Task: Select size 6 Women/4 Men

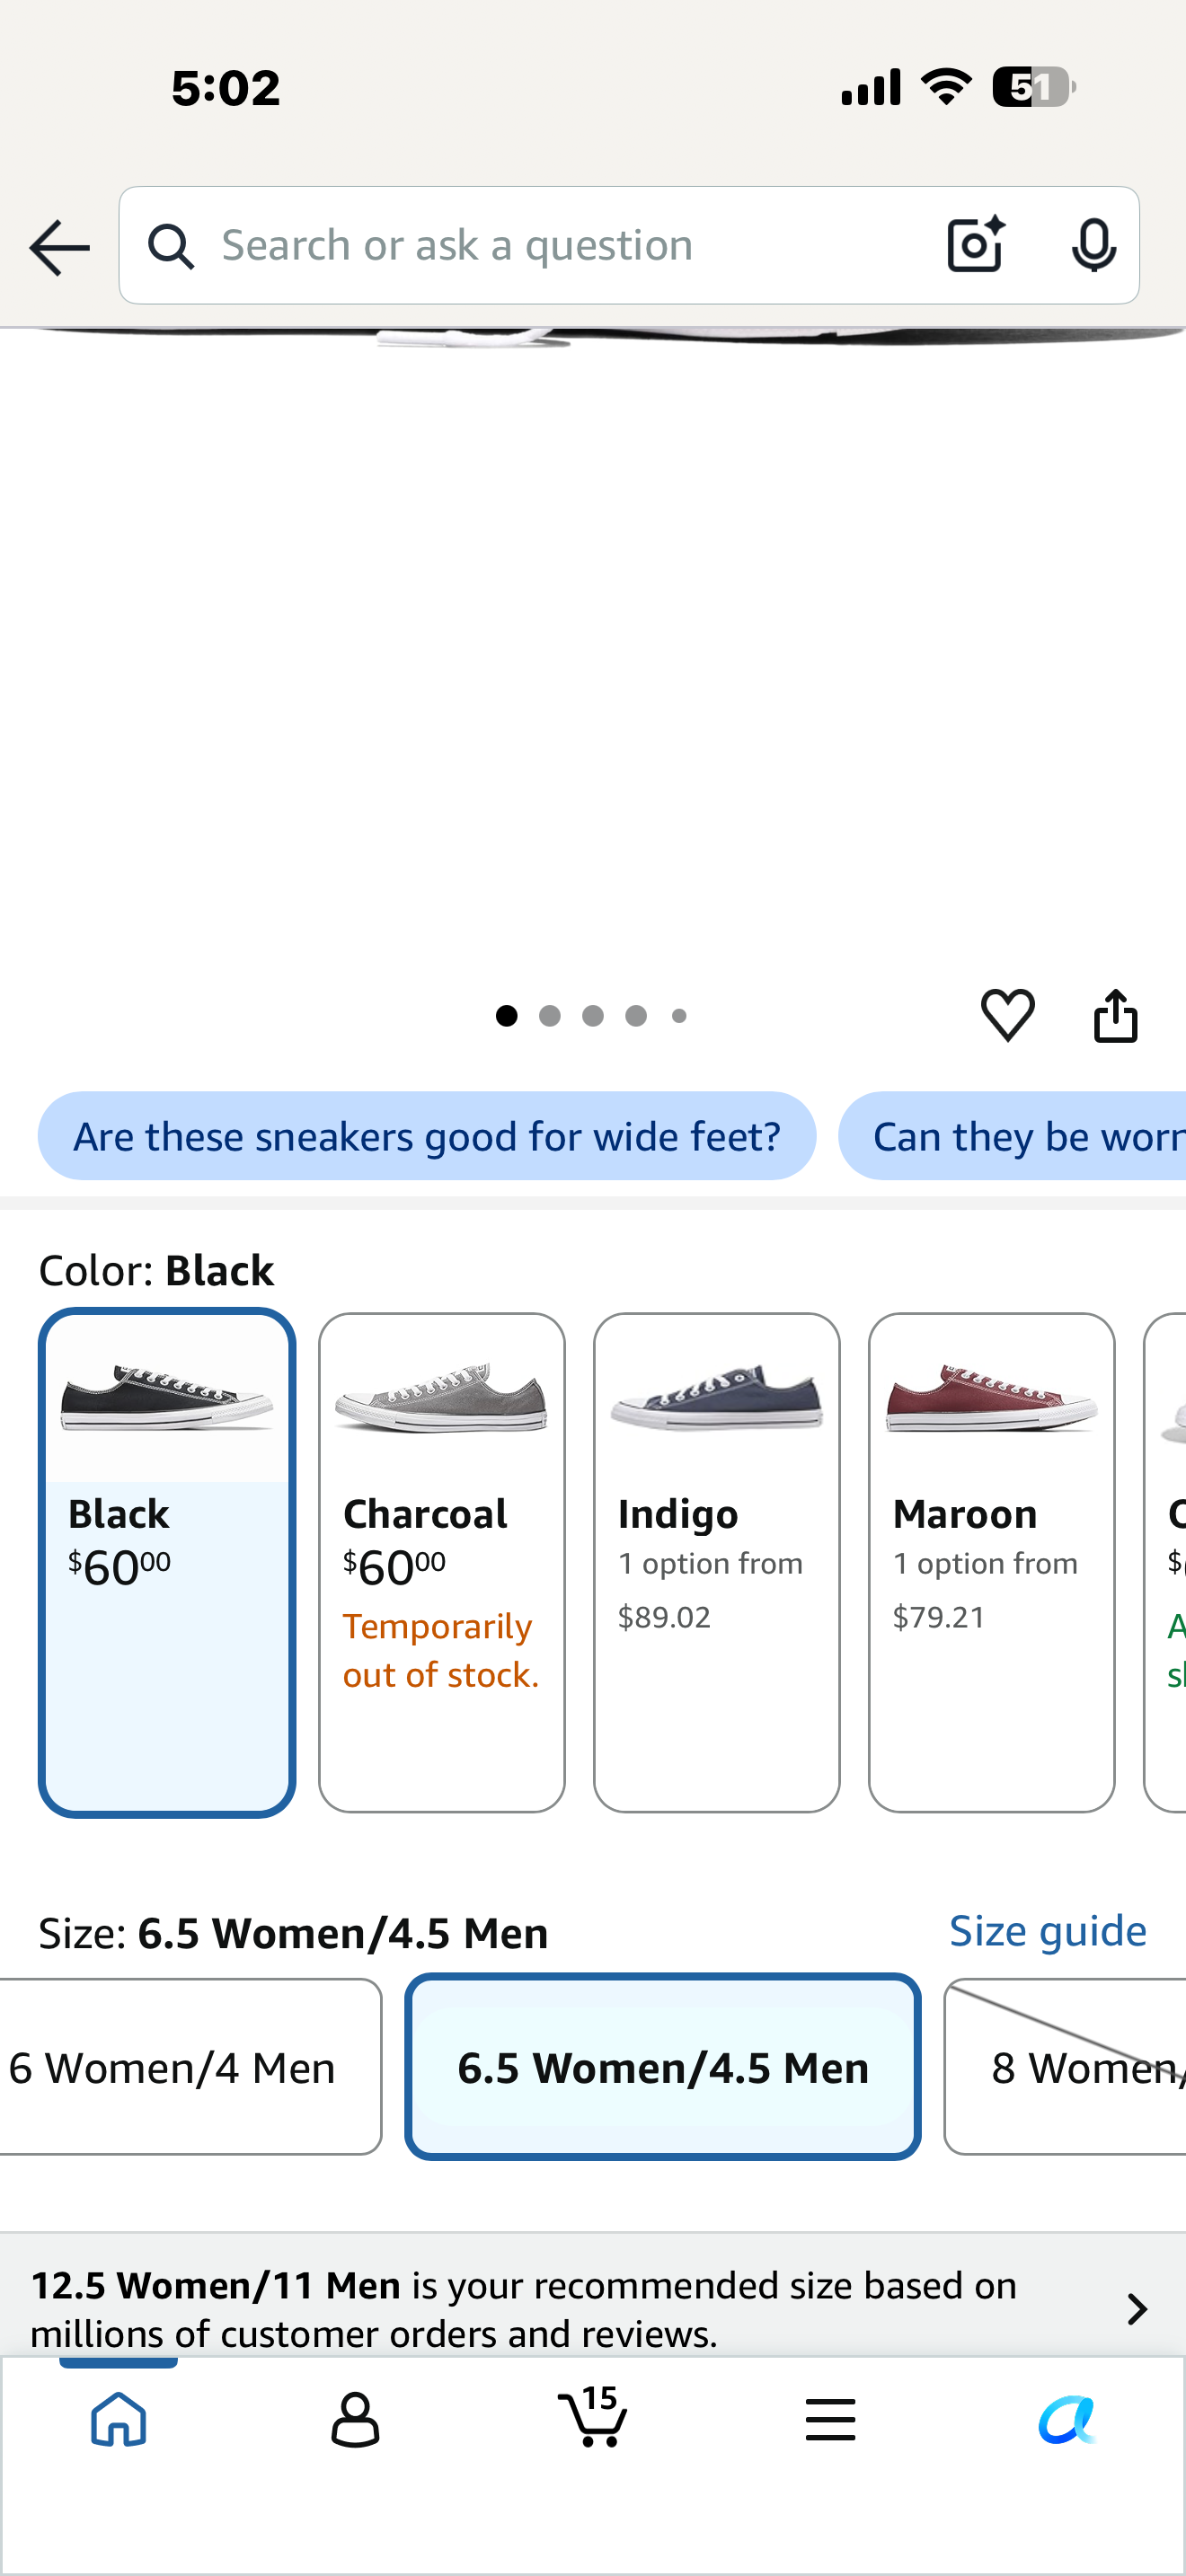Action: pos(190,2067)
